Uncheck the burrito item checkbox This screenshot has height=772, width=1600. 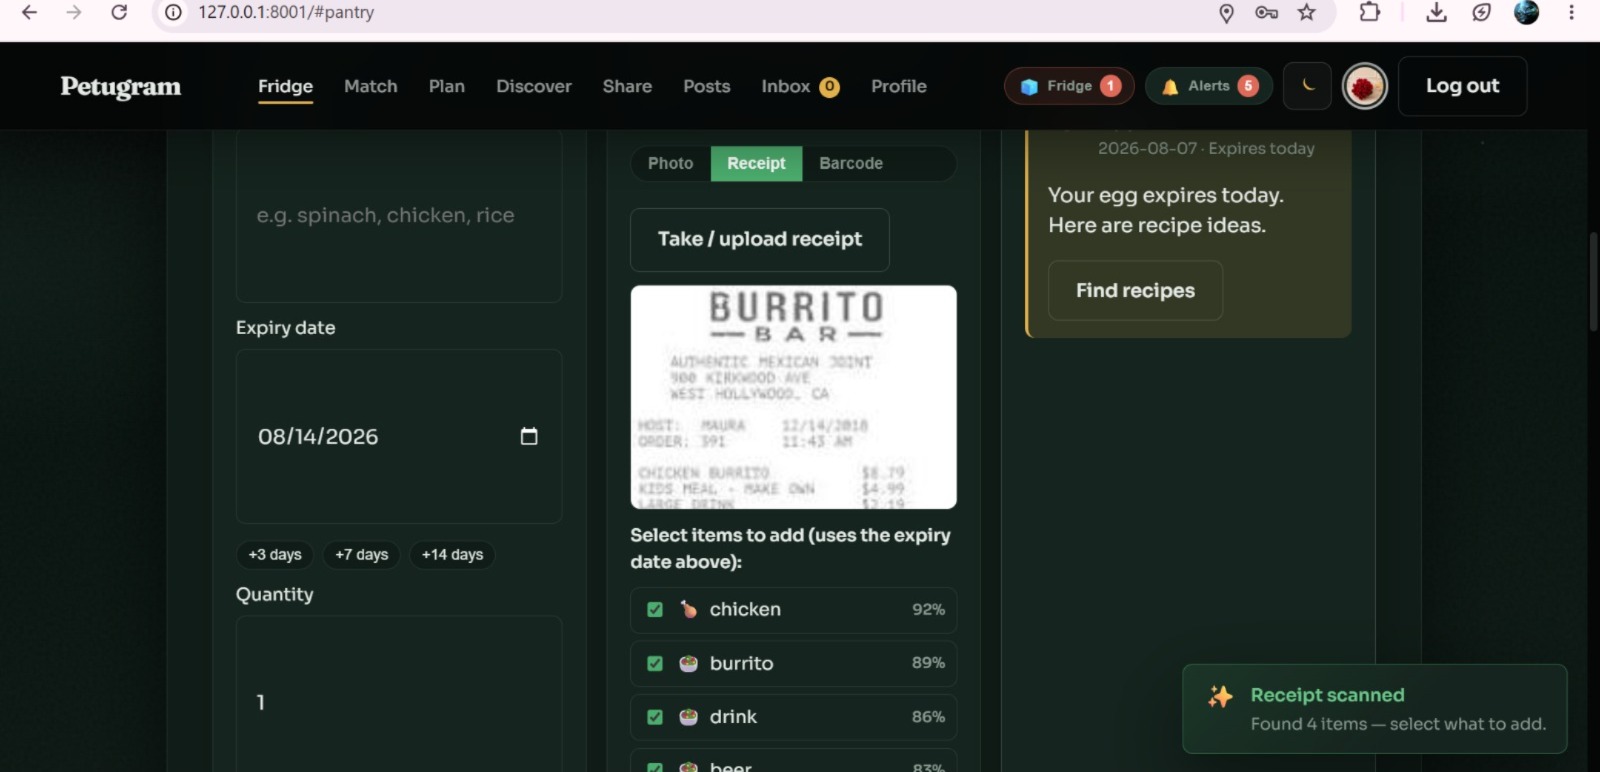[x=655, y=664]
